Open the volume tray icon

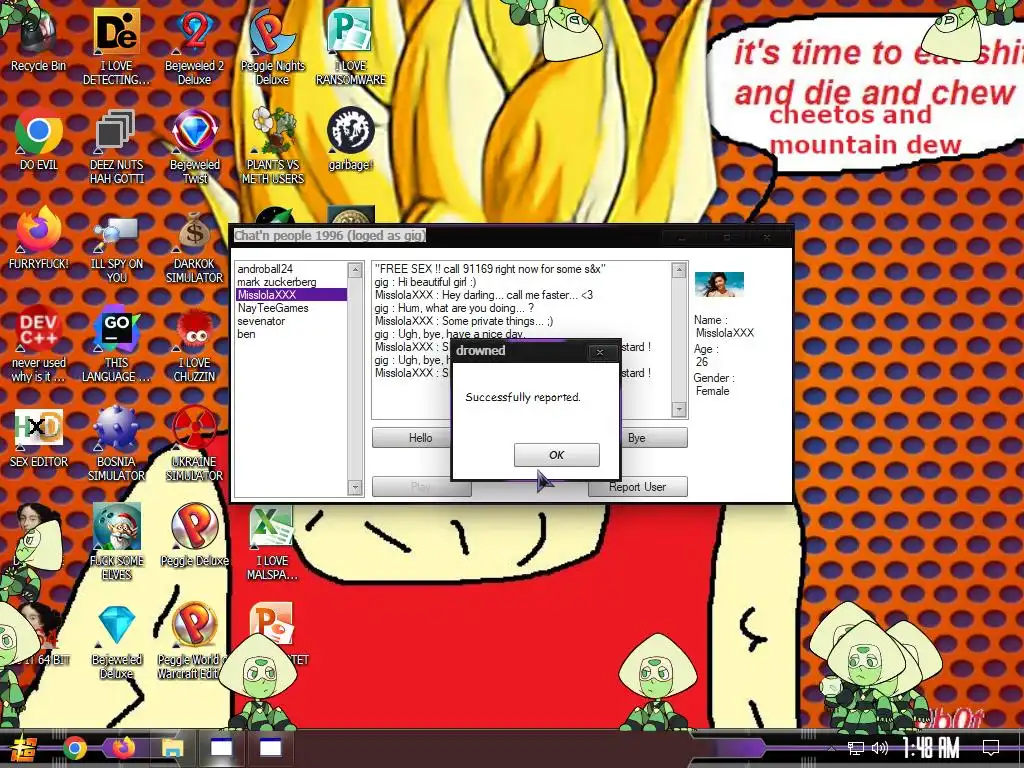(880, 748)
